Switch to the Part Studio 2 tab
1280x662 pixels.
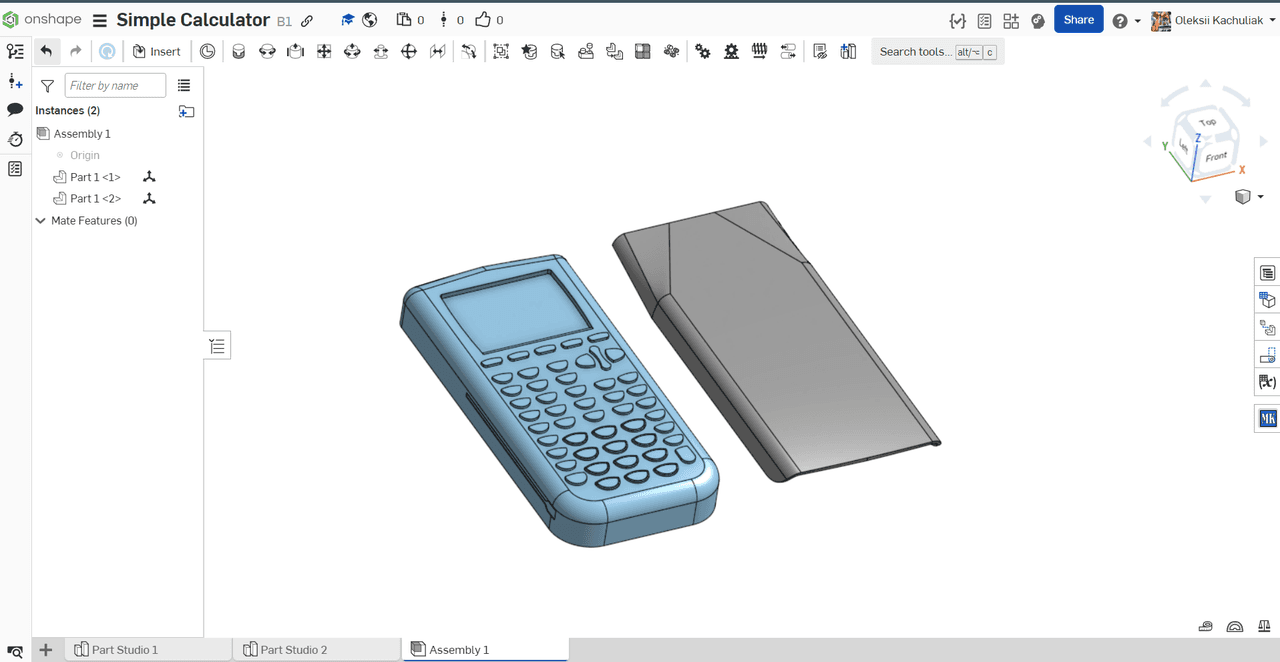tap(293, 650)
